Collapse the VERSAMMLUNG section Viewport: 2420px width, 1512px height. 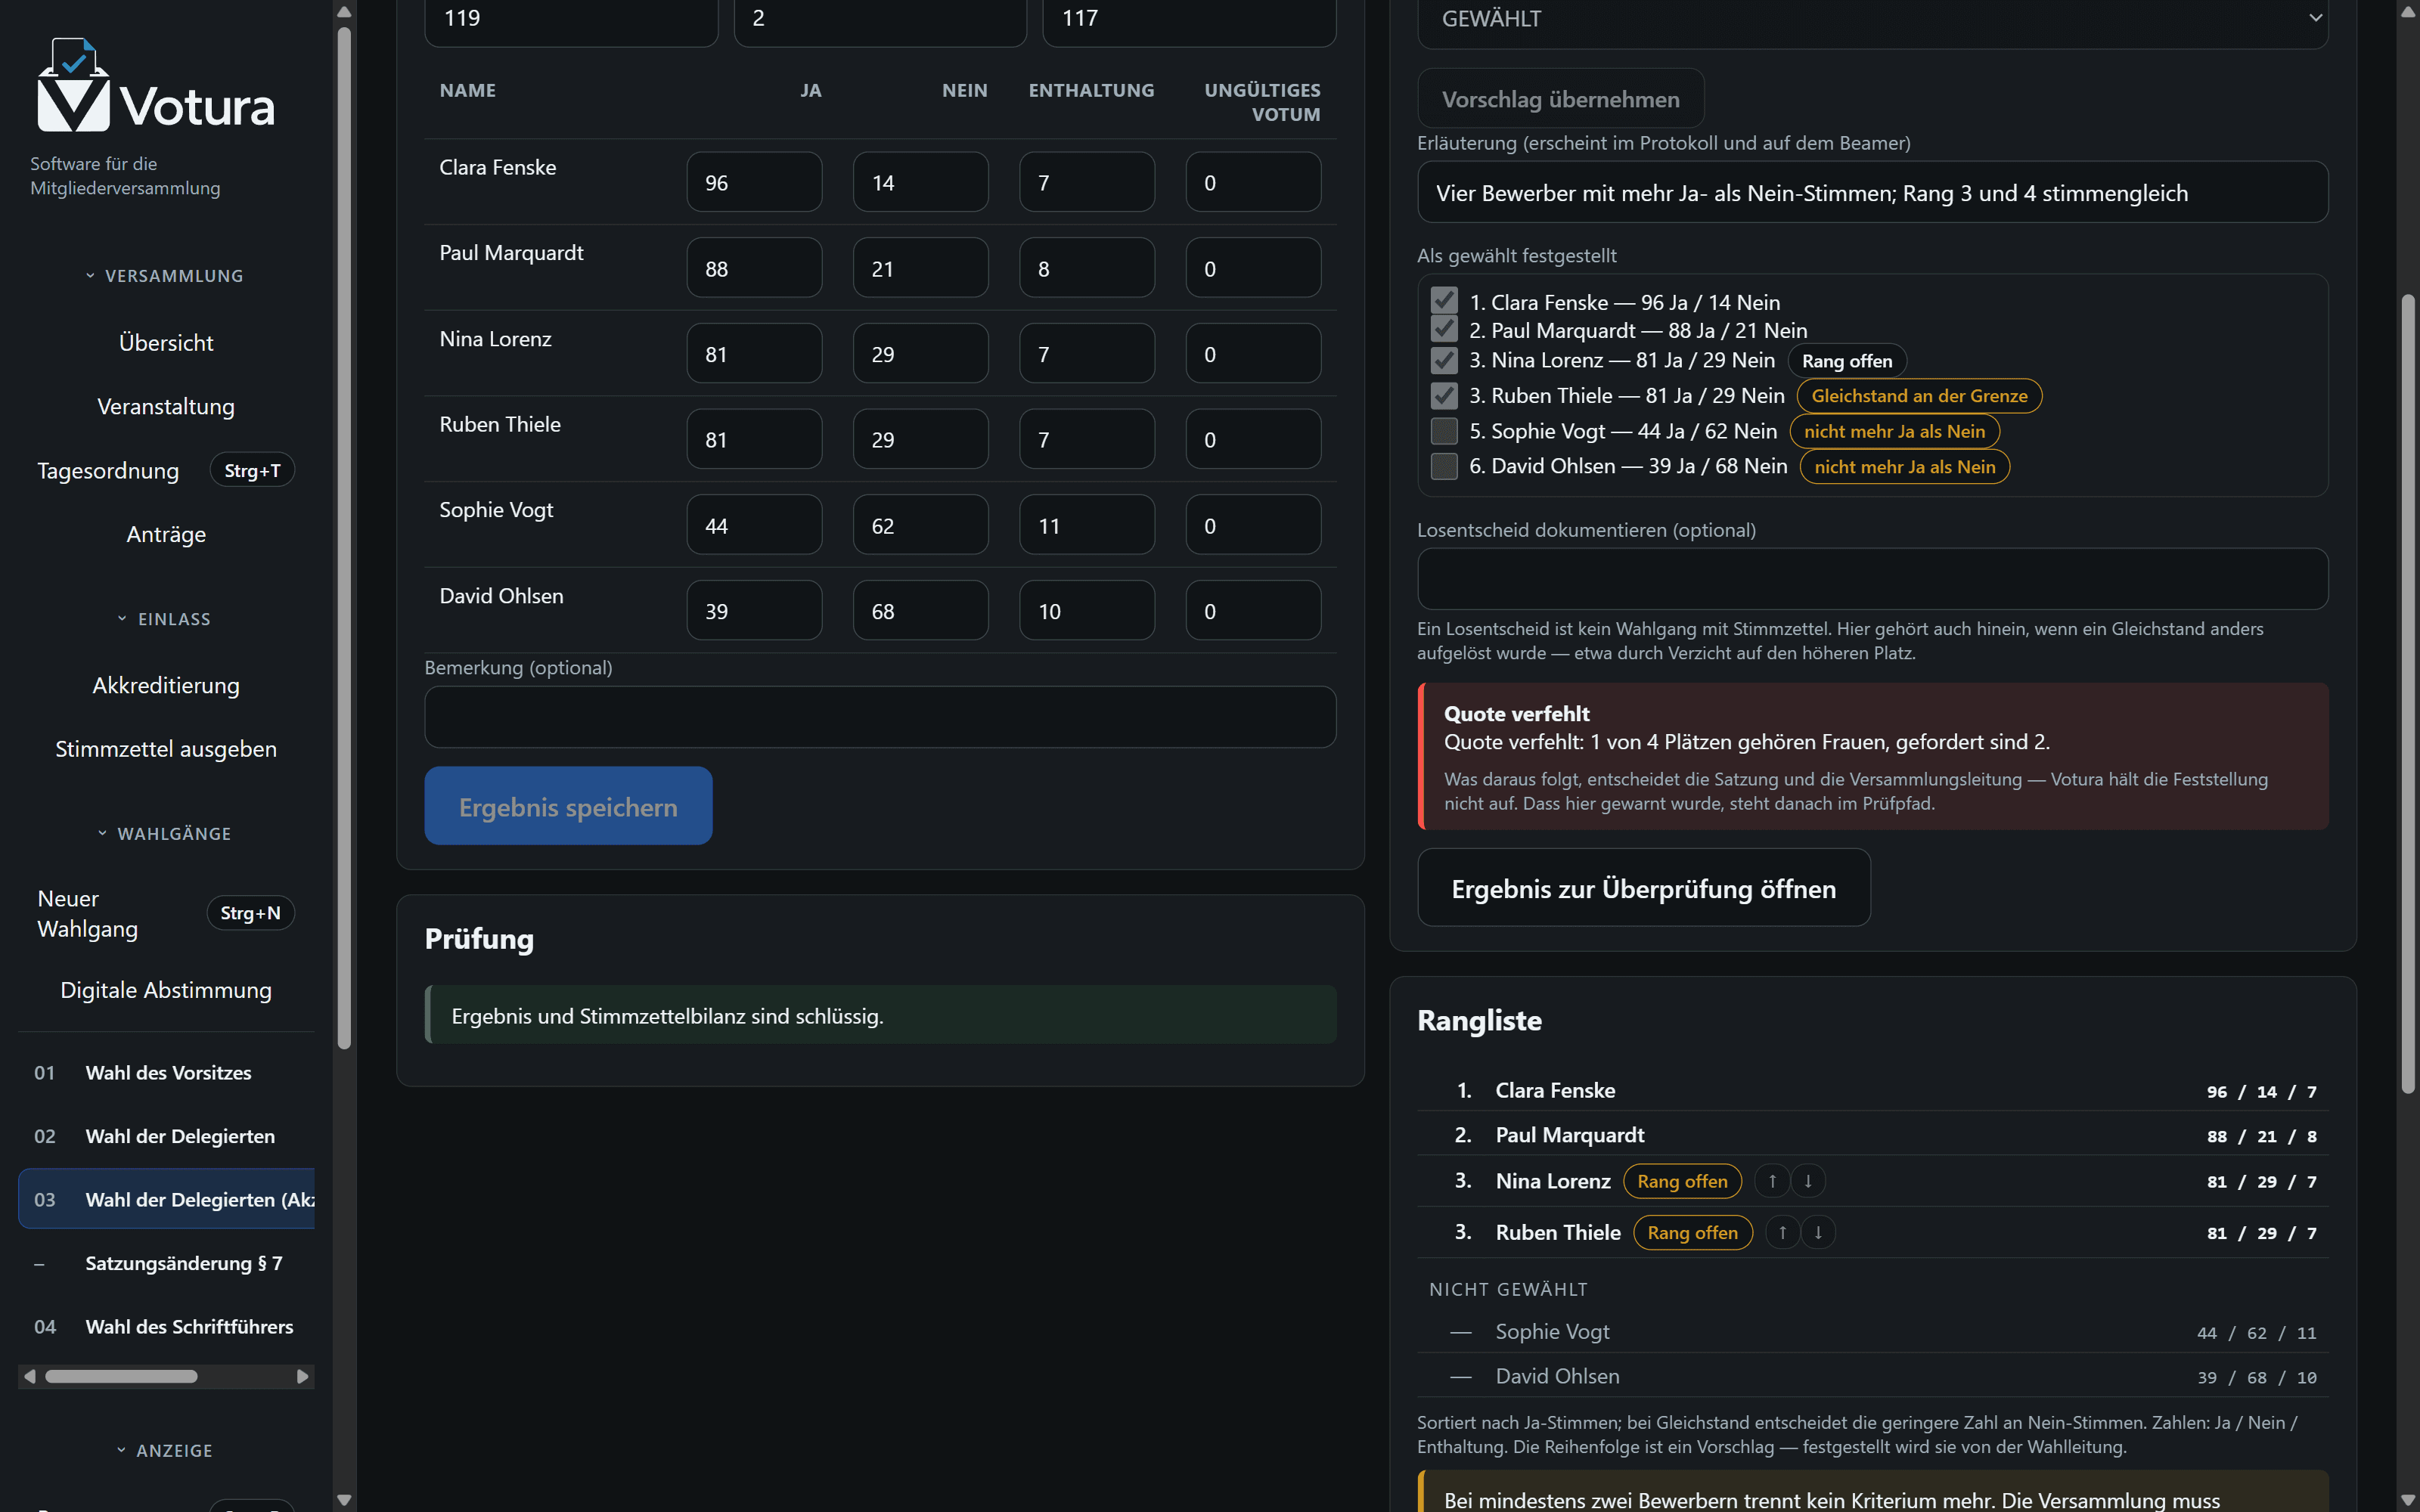[165, 276]
